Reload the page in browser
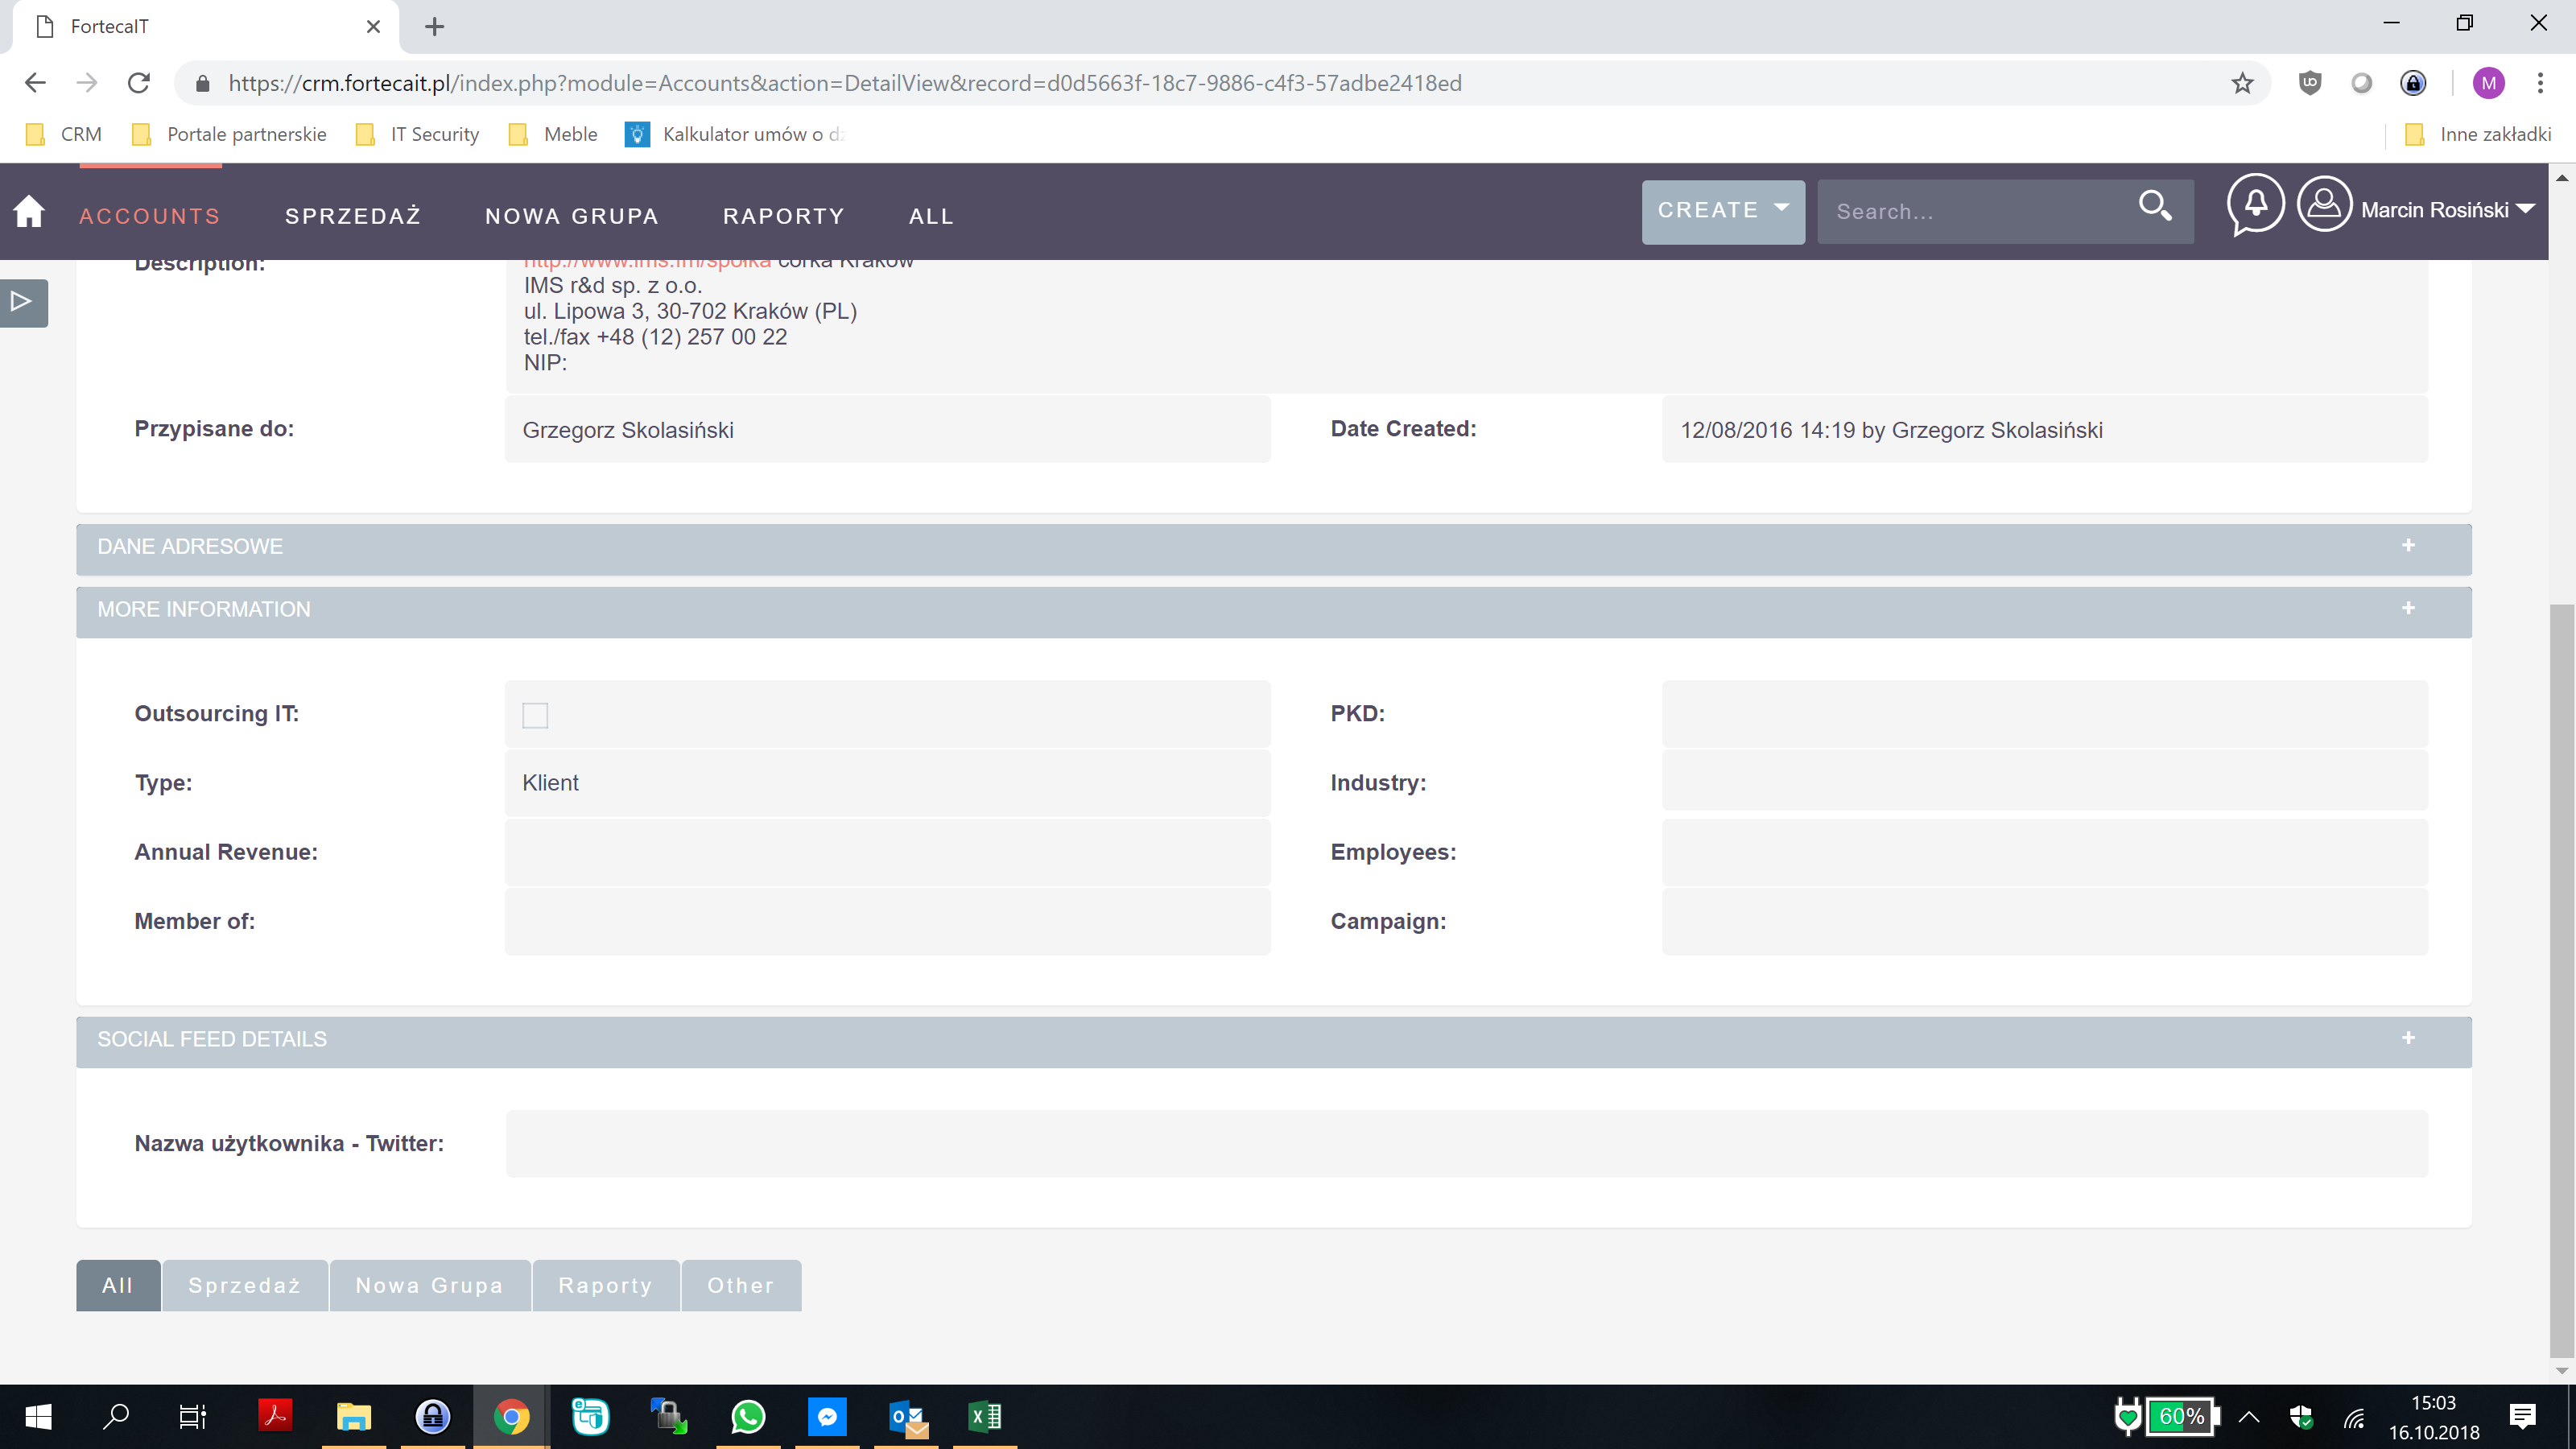The image size is (2576, 1449). click(139, 83)
